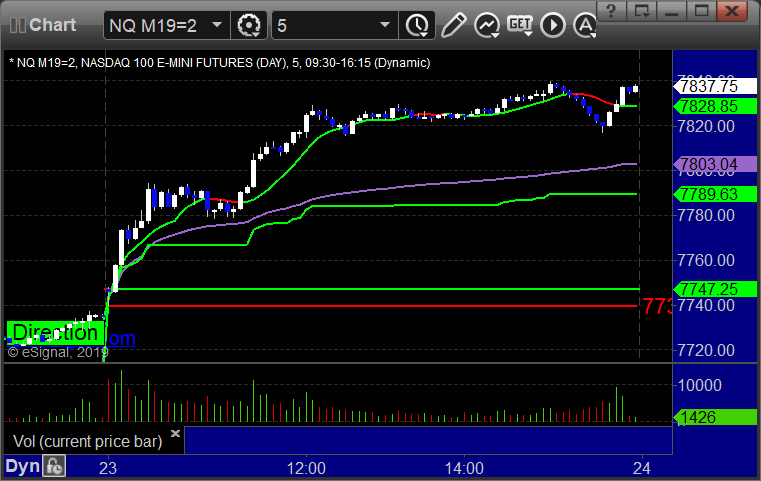This screenshot has height=481, width=761.
Task: Click the 23 date axis label
Action: [x=108, y=468]
